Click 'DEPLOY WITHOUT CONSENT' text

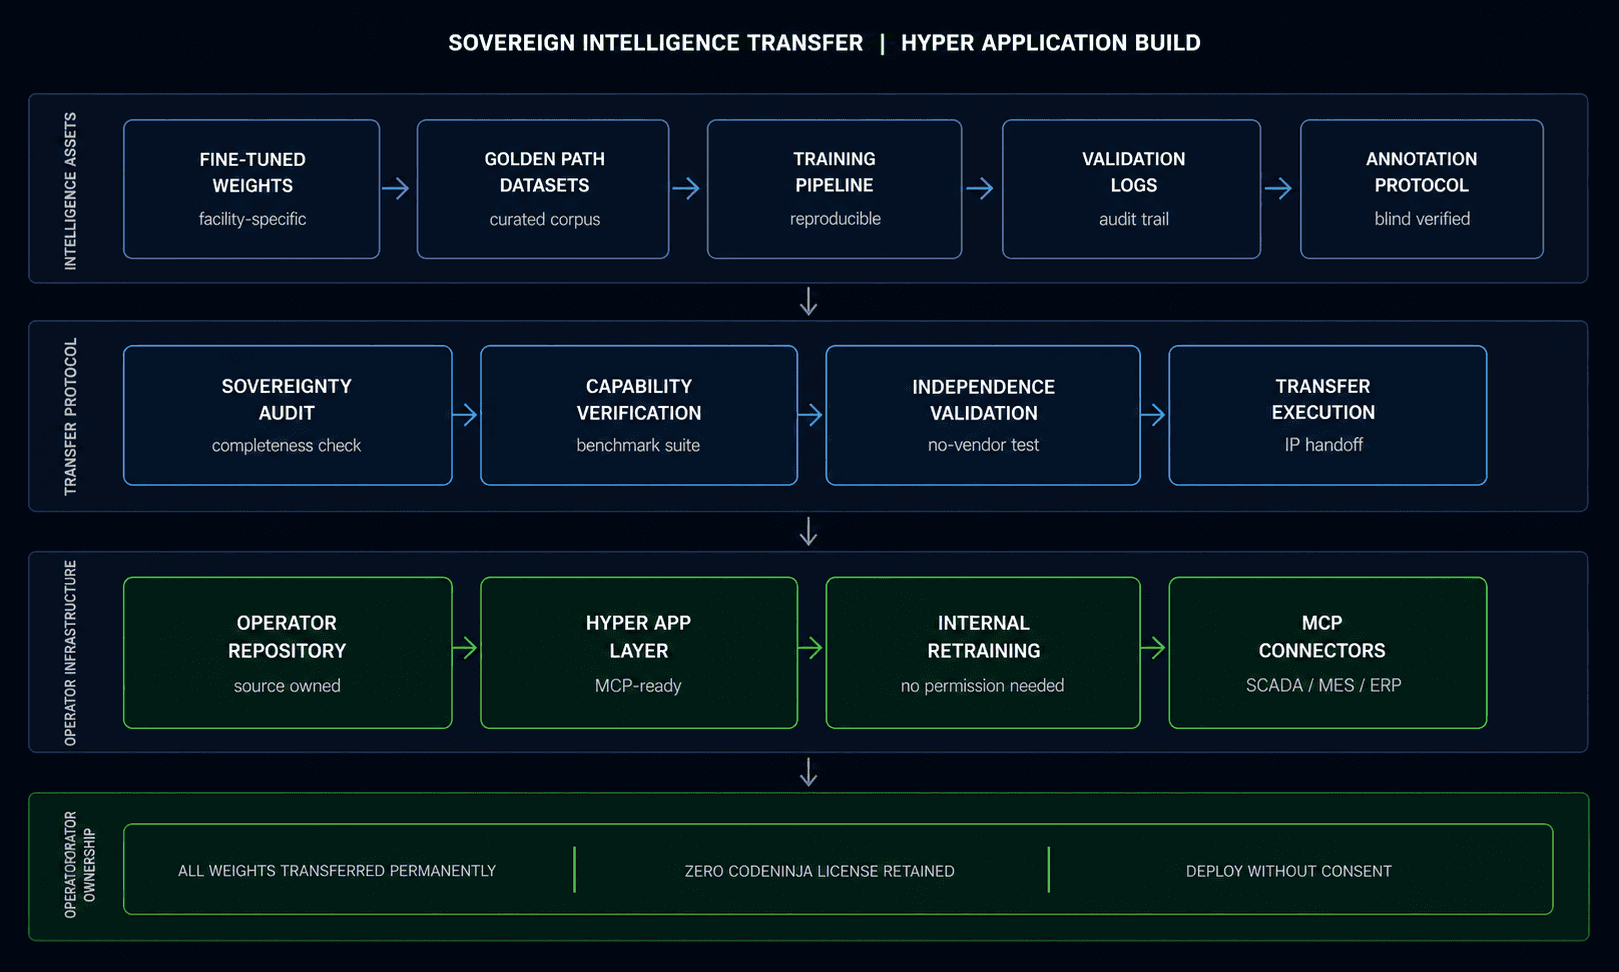coord(1288,871)
